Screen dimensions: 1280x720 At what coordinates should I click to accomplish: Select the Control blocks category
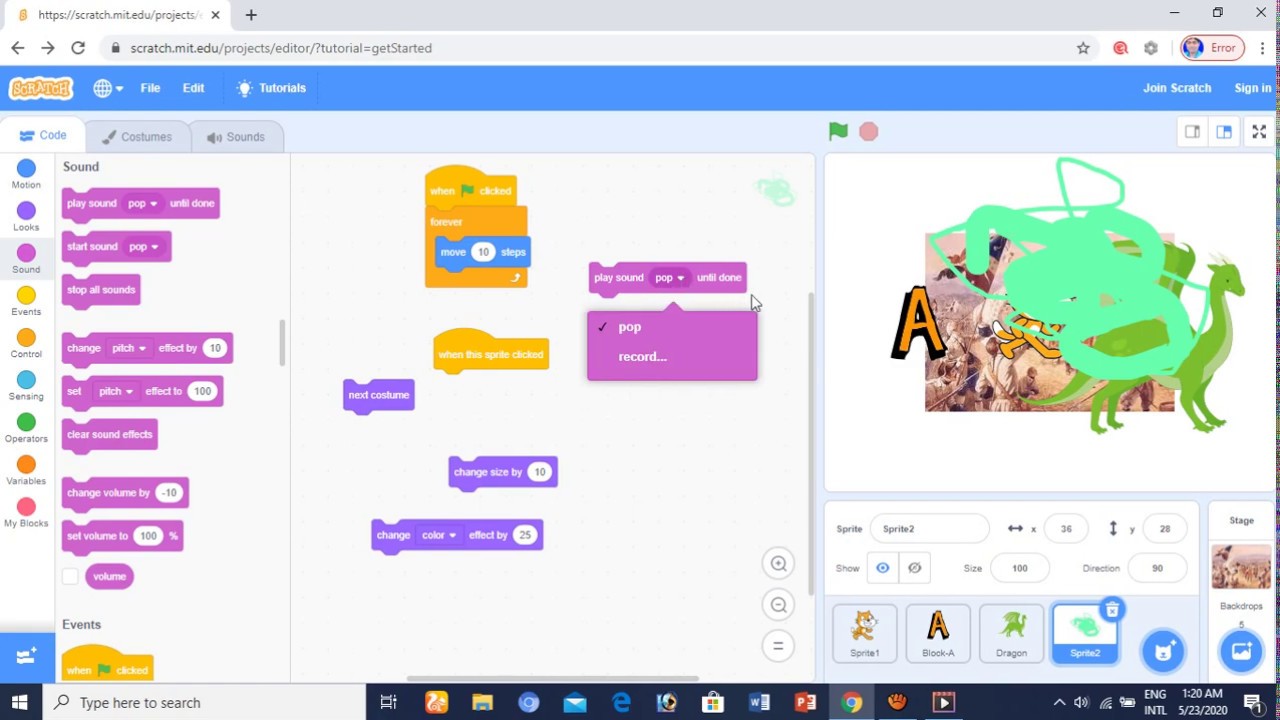click(26, 343)
